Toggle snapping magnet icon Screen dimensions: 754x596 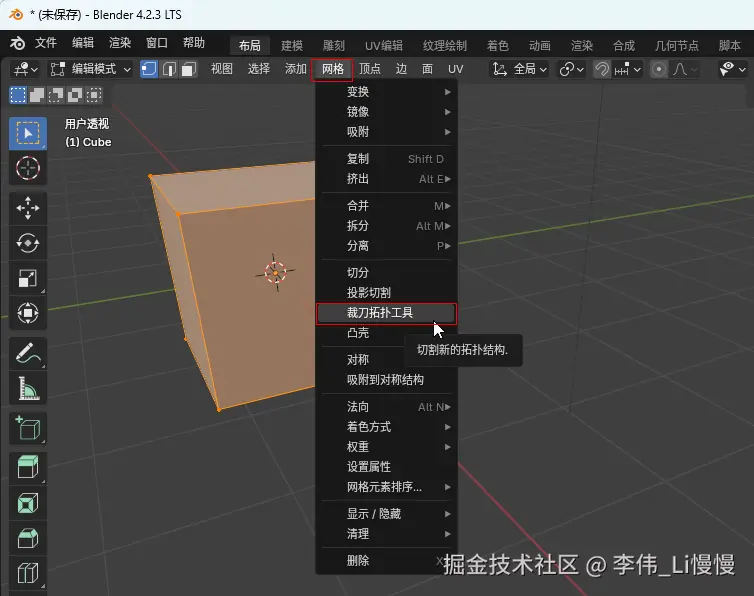point(602,69)
